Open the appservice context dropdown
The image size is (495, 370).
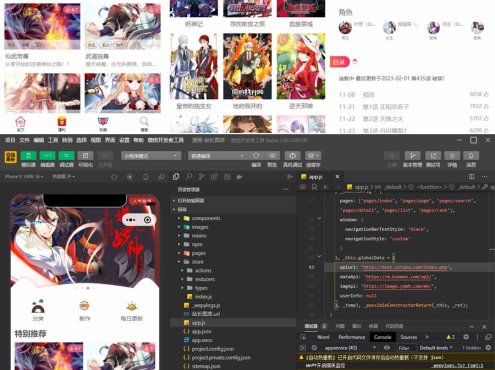[349, 348]
